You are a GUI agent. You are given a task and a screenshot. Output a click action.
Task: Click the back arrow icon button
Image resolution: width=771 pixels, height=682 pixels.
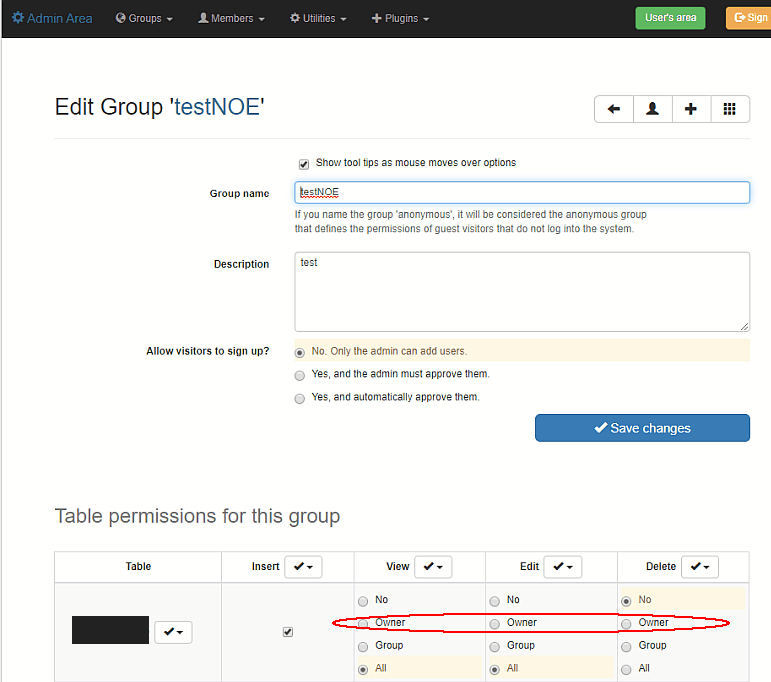click(x=614, y=109)
